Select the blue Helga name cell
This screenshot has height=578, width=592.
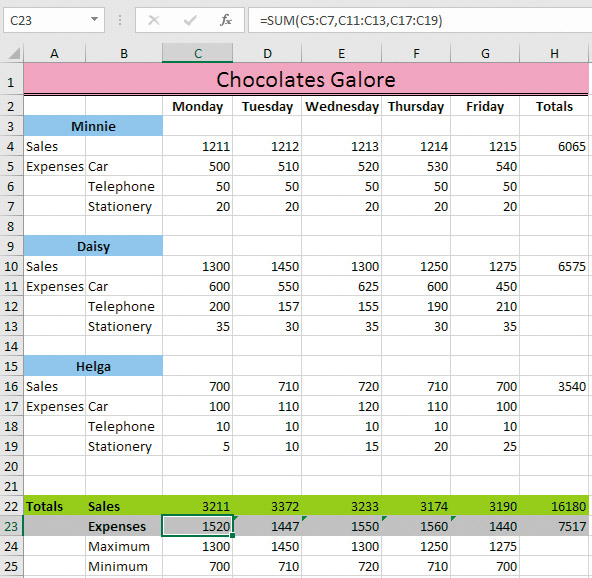pyautogui.click(x=93, y=366)
